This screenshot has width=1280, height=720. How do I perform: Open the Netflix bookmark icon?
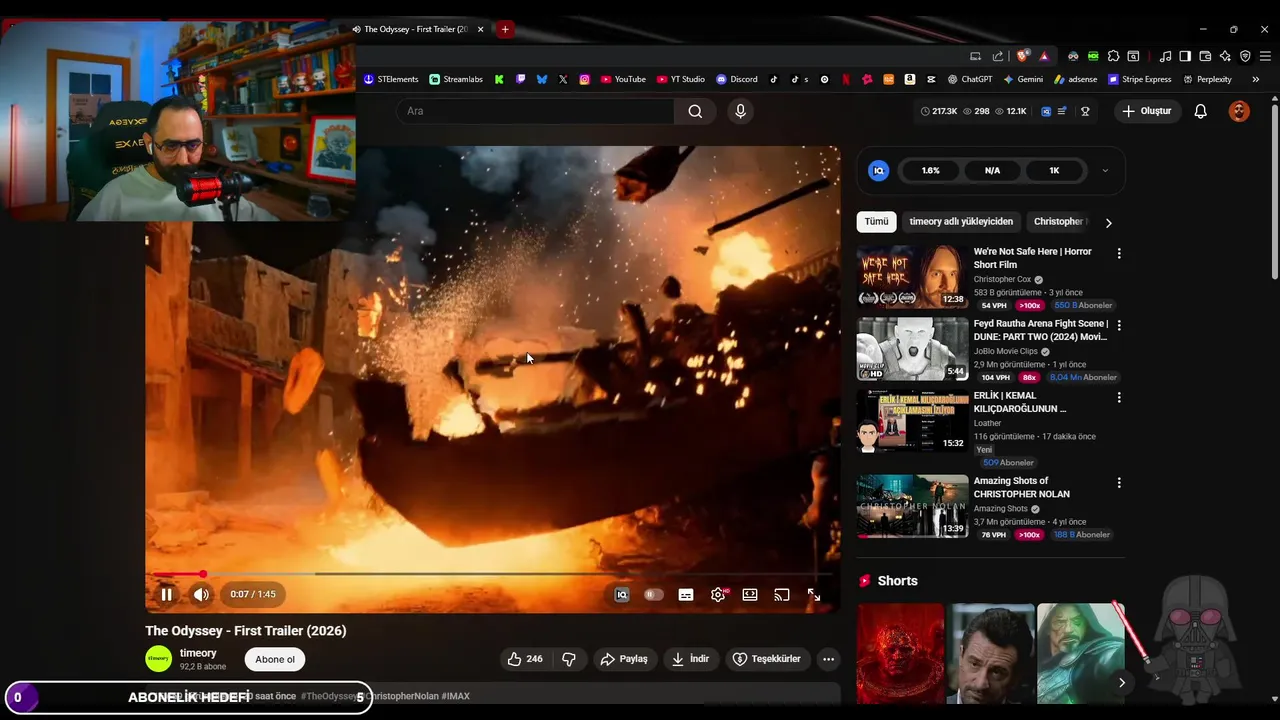[x=846, y=79]
